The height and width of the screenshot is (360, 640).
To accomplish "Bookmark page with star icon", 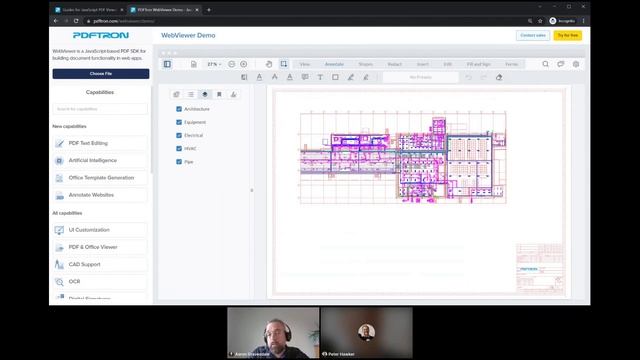I will pyautogui.click(x=540, y=21).
